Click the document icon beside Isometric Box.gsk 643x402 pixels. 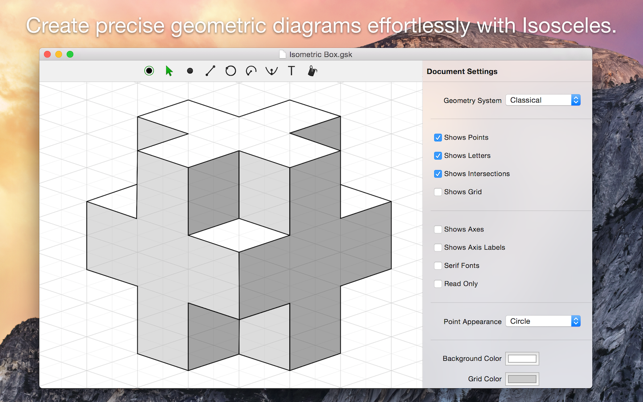283,54
